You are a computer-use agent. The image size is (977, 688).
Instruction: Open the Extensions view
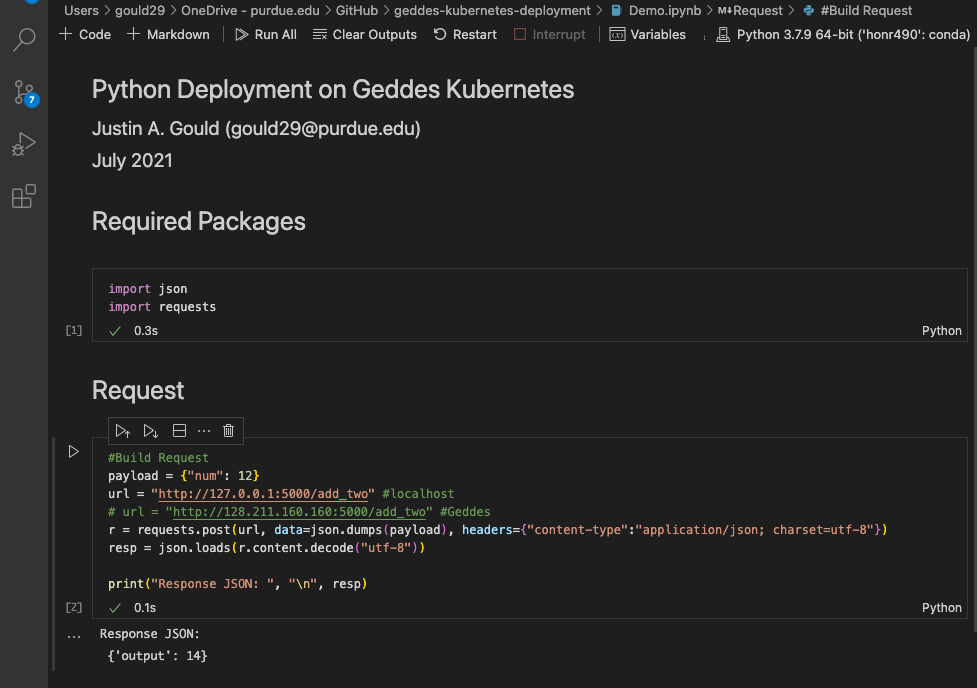pyautogui.click(x=24, y=196)
